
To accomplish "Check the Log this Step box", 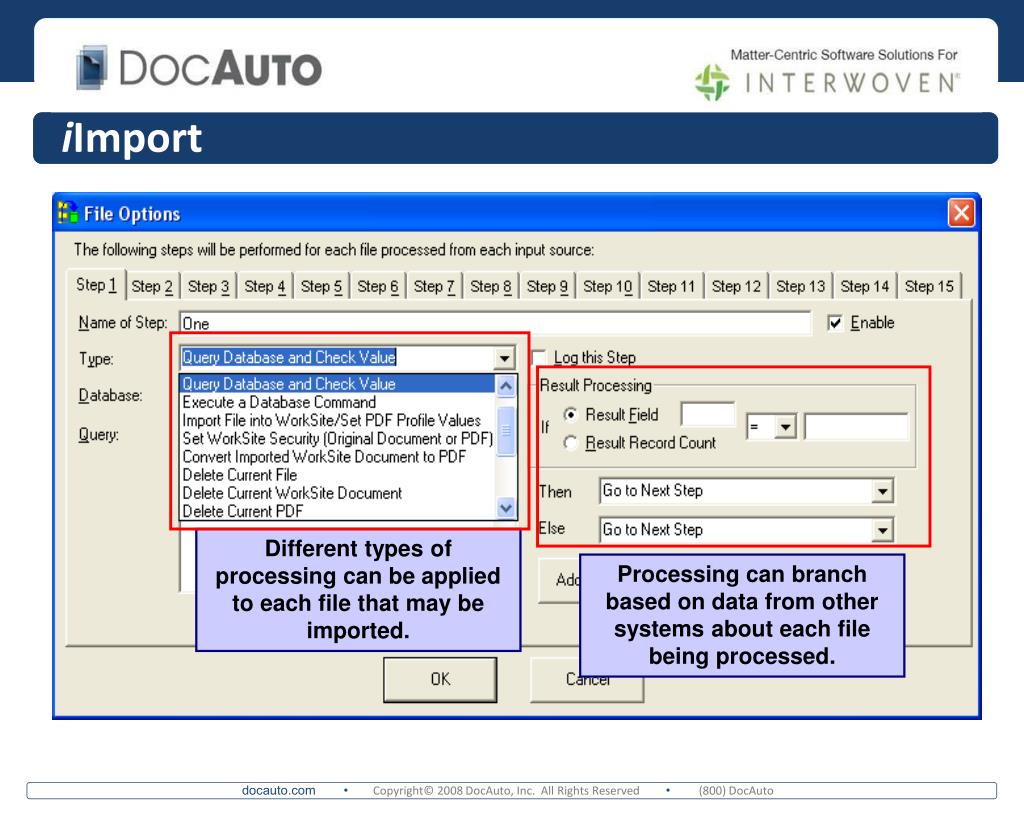I will (x=539, y=357).
